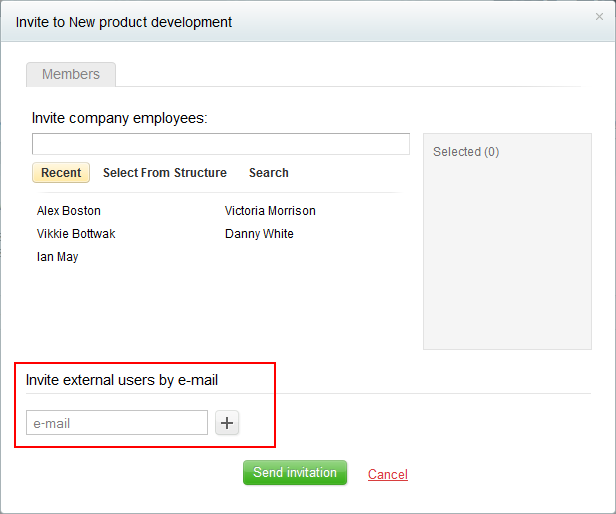The height and width of the screenshot is (514, 616).
Task: Focus the company employees input field
Action: click(221, 144)
